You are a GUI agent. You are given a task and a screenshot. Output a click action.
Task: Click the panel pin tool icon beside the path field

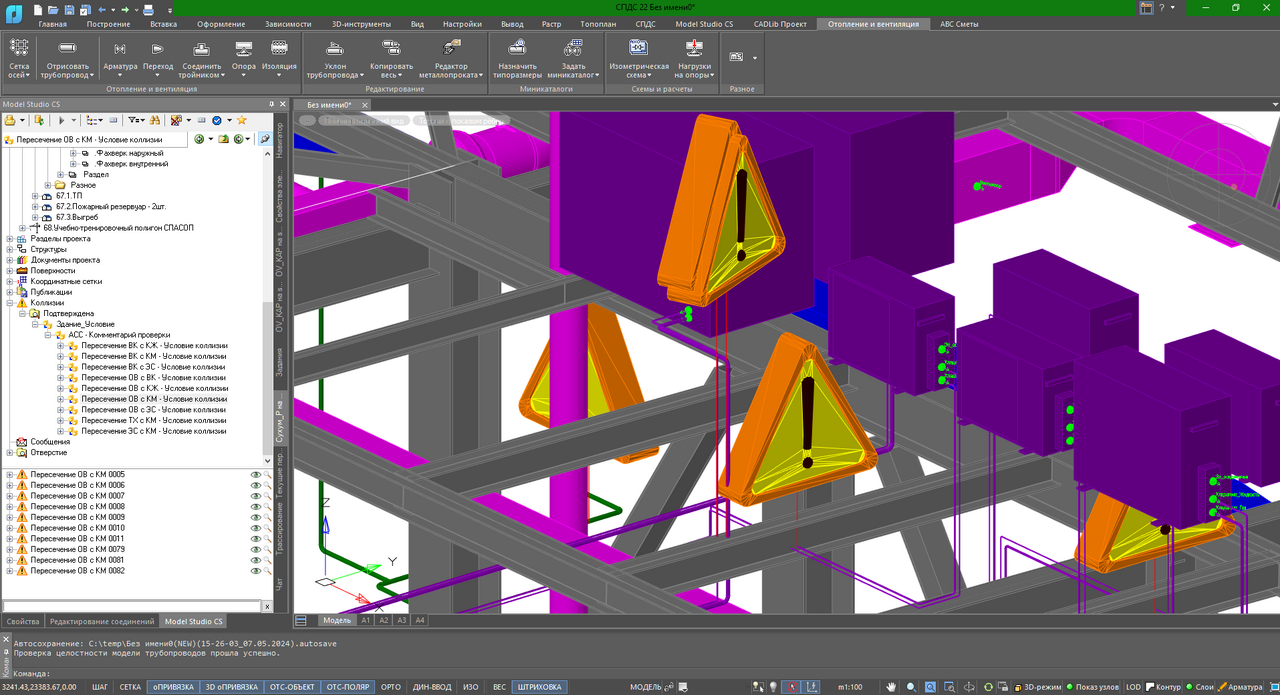265,139
